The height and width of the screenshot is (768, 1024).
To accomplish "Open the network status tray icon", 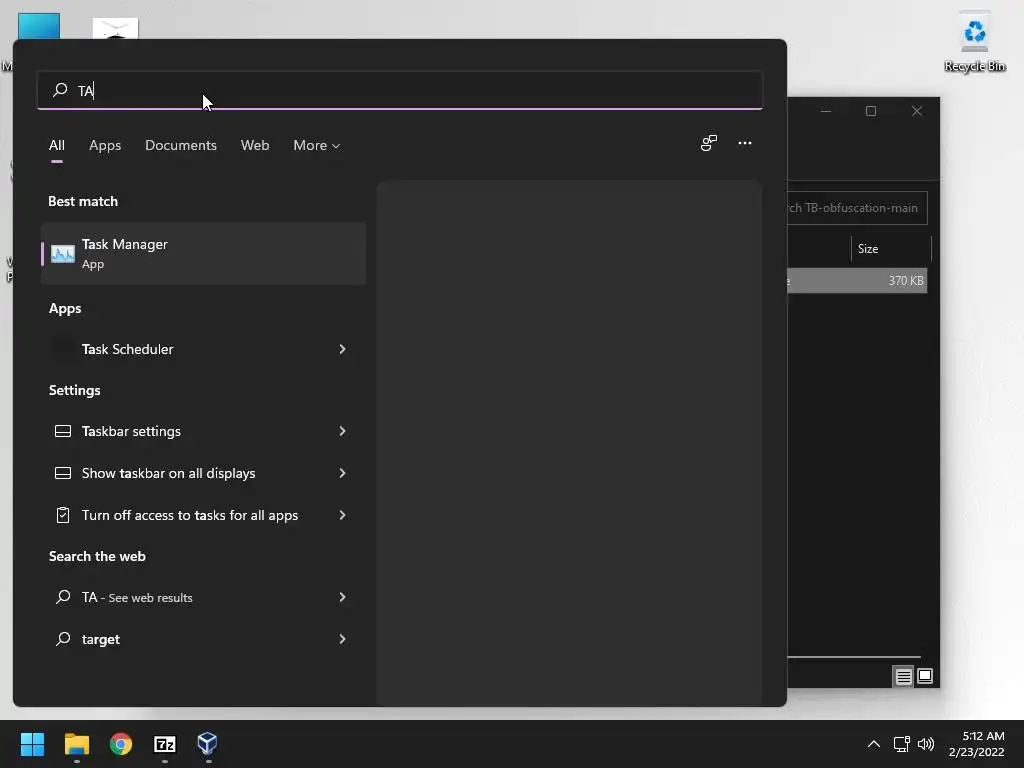I will tap(902, 744).
